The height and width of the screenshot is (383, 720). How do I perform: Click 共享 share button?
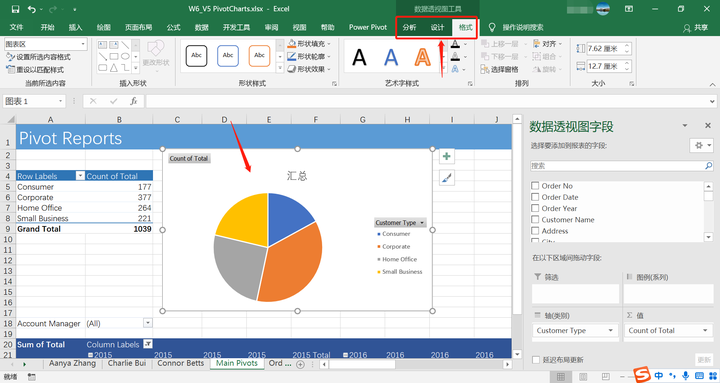pos(696,28)
